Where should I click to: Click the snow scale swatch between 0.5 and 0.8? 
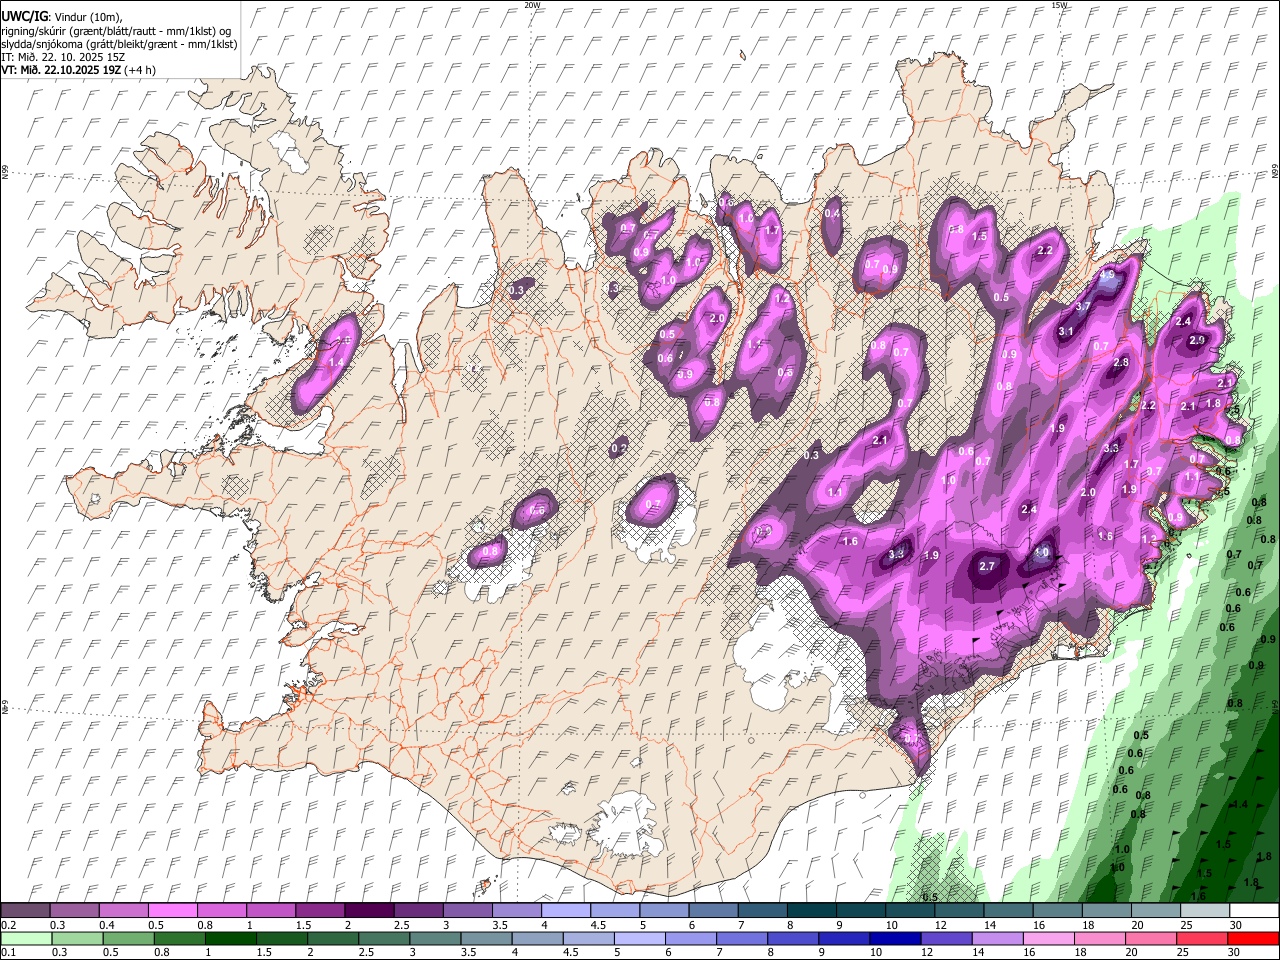click(173, 911)
